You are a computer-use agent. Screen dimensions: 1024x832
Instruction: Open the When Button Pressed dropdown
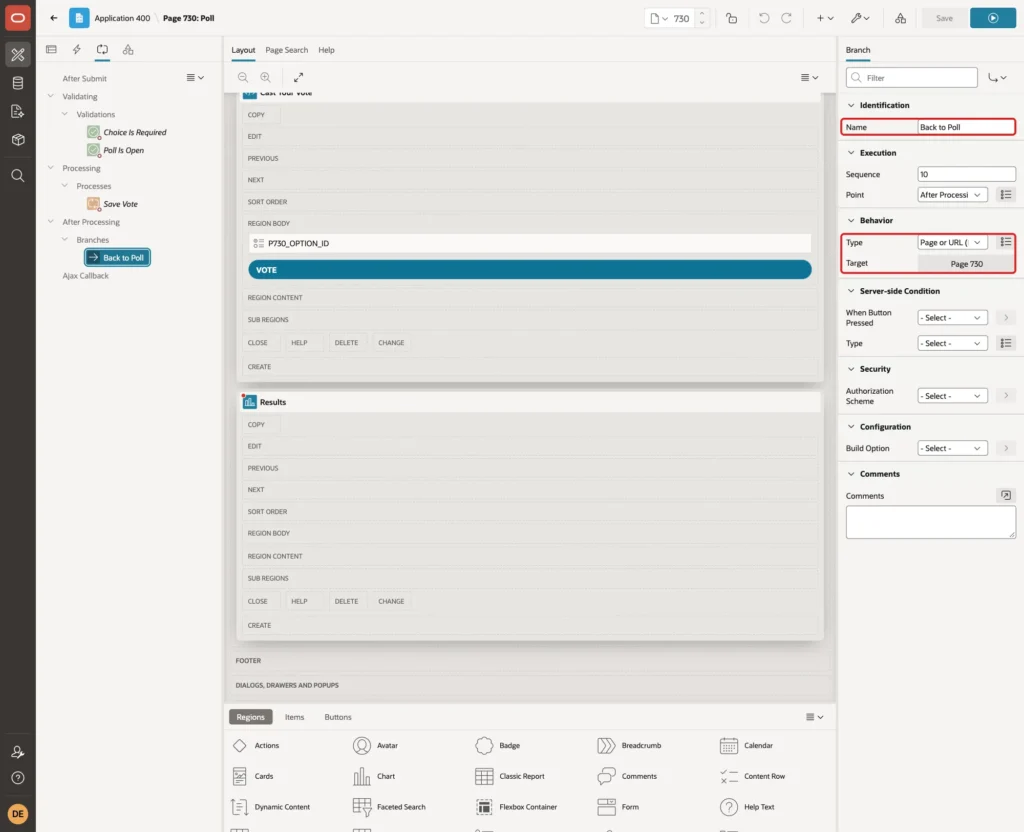[x=952, y=317]
